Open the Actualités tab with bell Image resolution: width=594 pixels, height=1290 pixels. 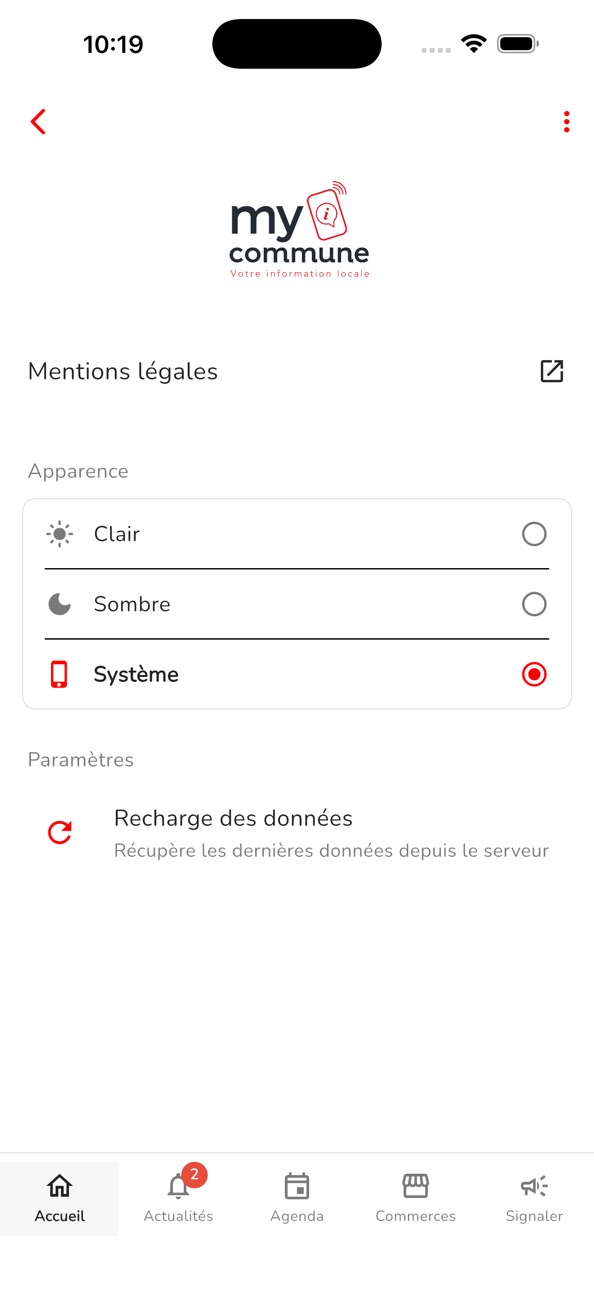[x=178, y=1198]
